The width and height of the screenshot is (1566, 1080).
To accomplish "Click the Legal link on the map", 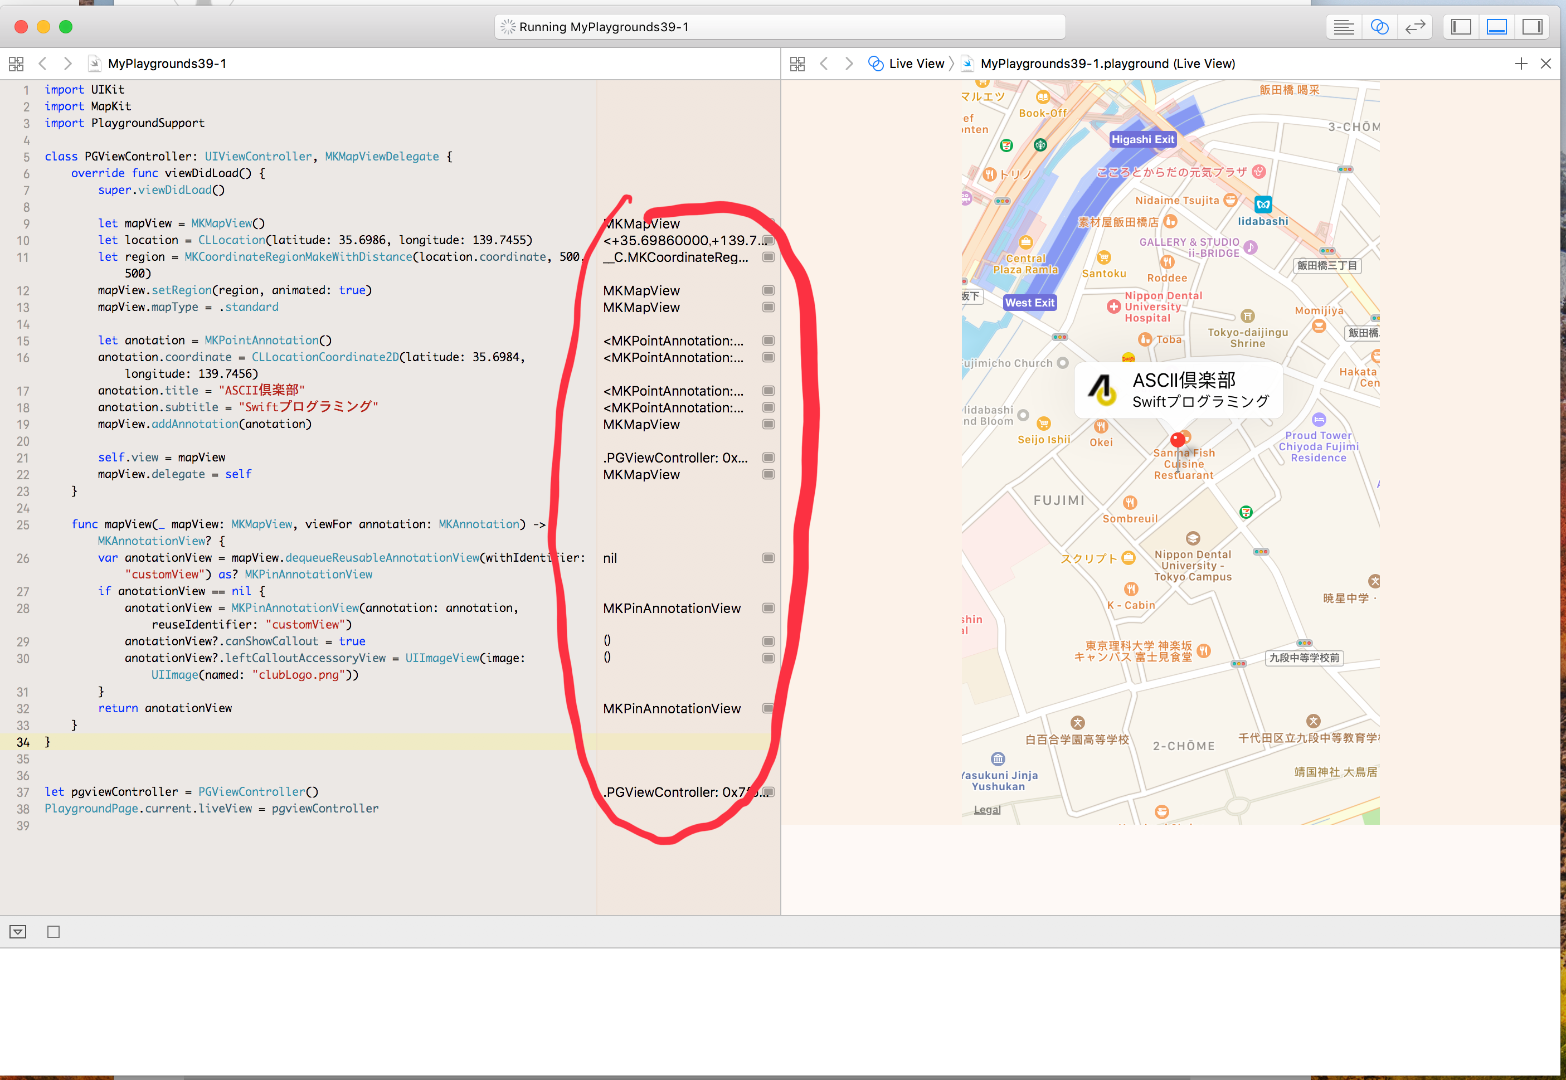I will (x=987, y=810).
